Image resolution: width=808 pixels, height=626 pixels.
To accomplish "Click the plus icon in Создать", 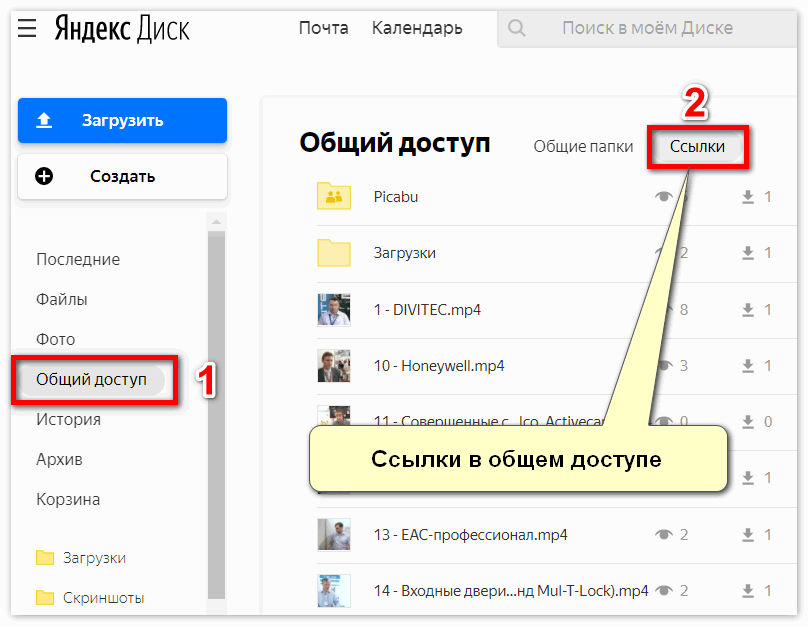I will coord(44,176).
